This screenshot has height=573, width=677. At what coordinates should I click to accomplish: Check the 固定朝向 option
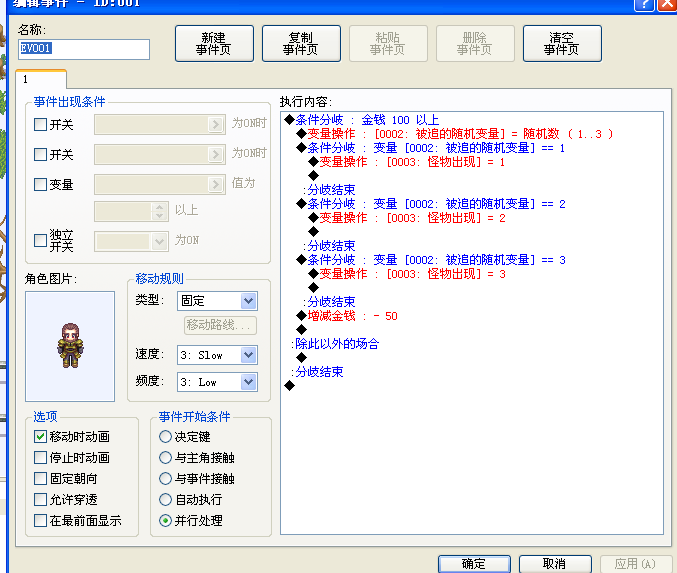pos(40,478)
